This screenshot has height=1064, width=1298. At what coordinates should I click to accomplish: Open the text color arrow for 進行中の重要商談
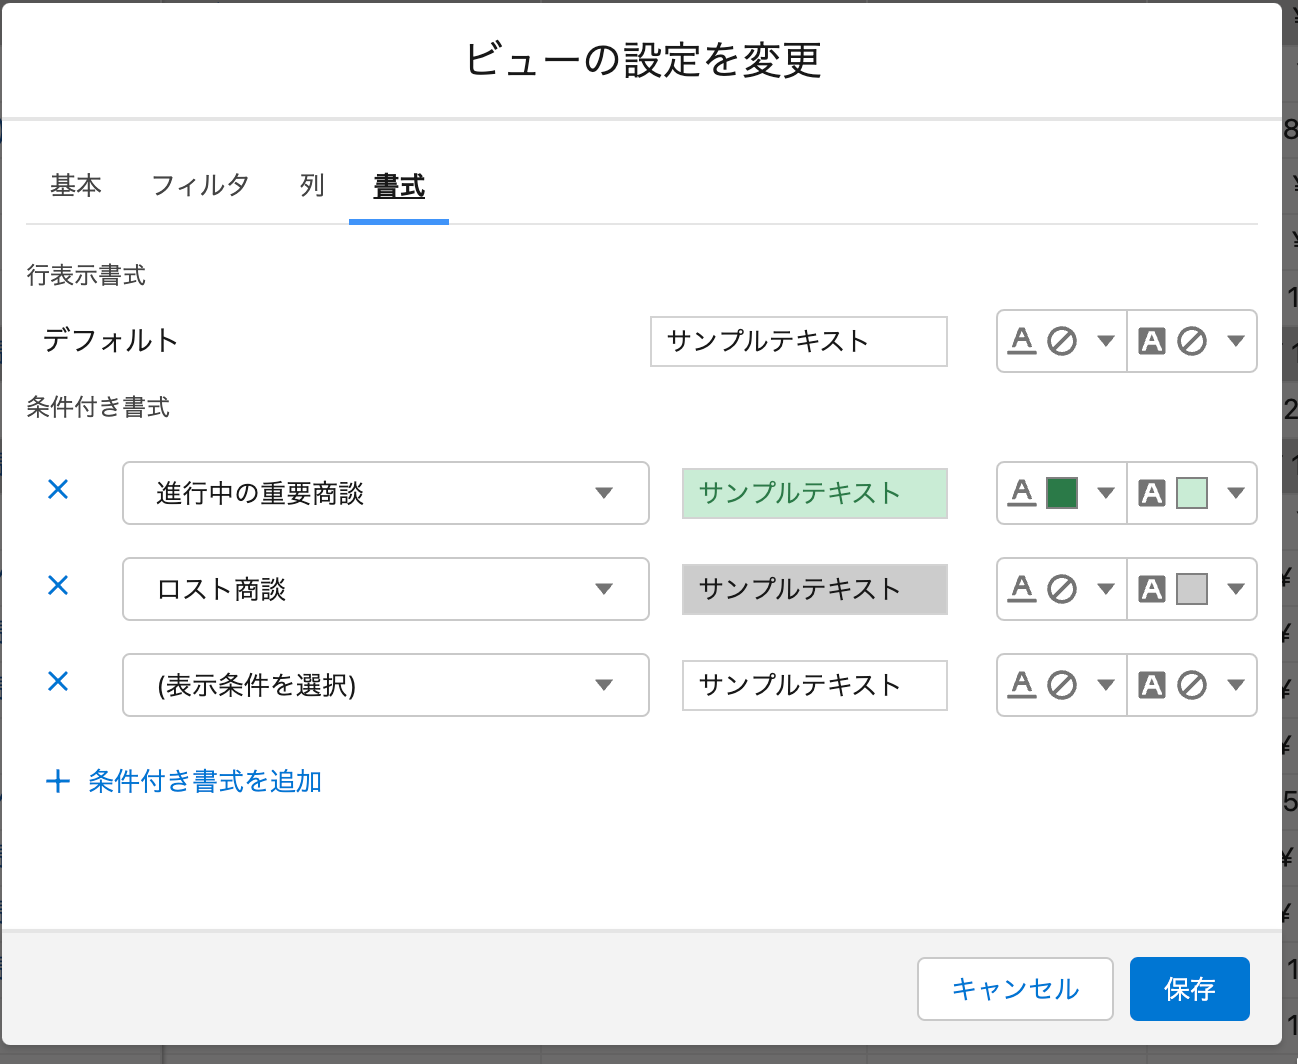[1105, 493]
